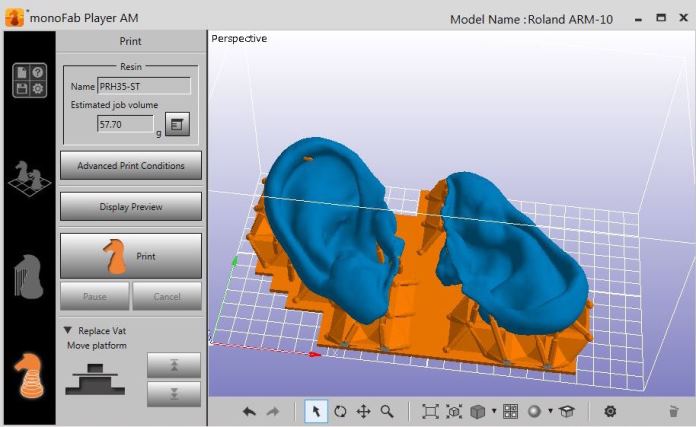The image size is (696, 427).
Task: Click the Cancel button
Action: click(167, 296)
